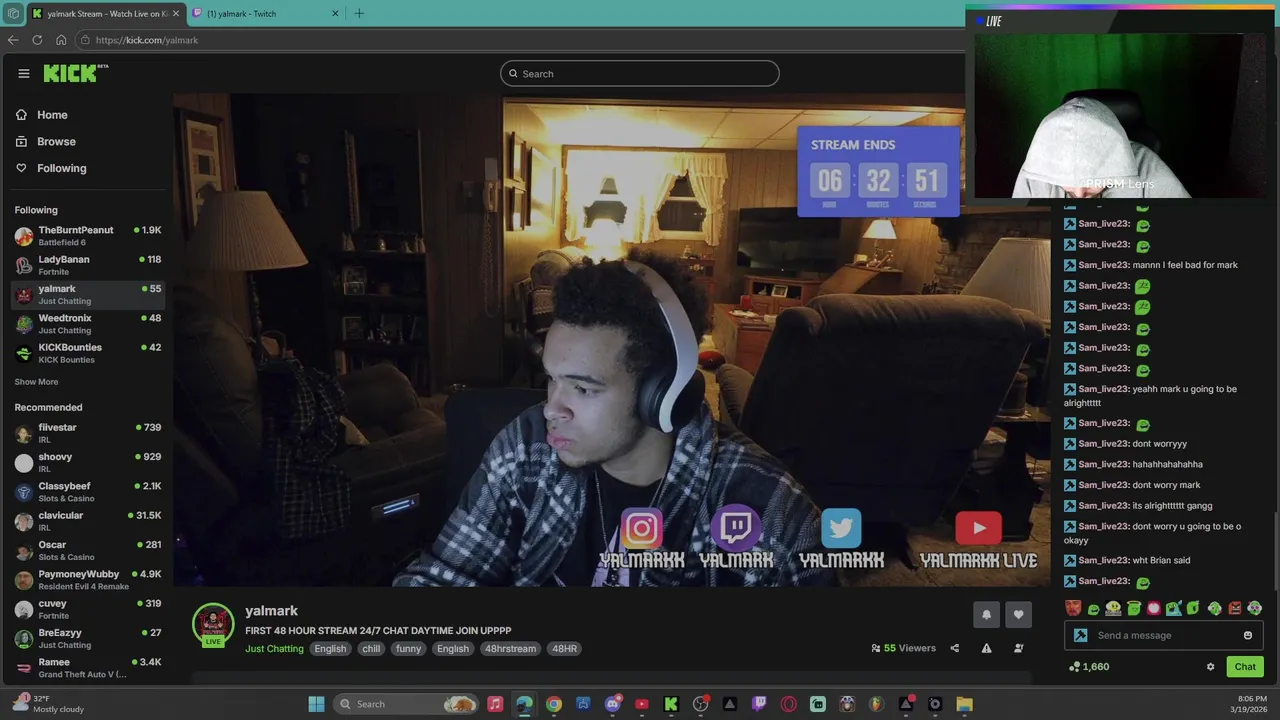Open cuvey recommended channel
This screenshot has width=1280, height=720.
click(88, 609)
